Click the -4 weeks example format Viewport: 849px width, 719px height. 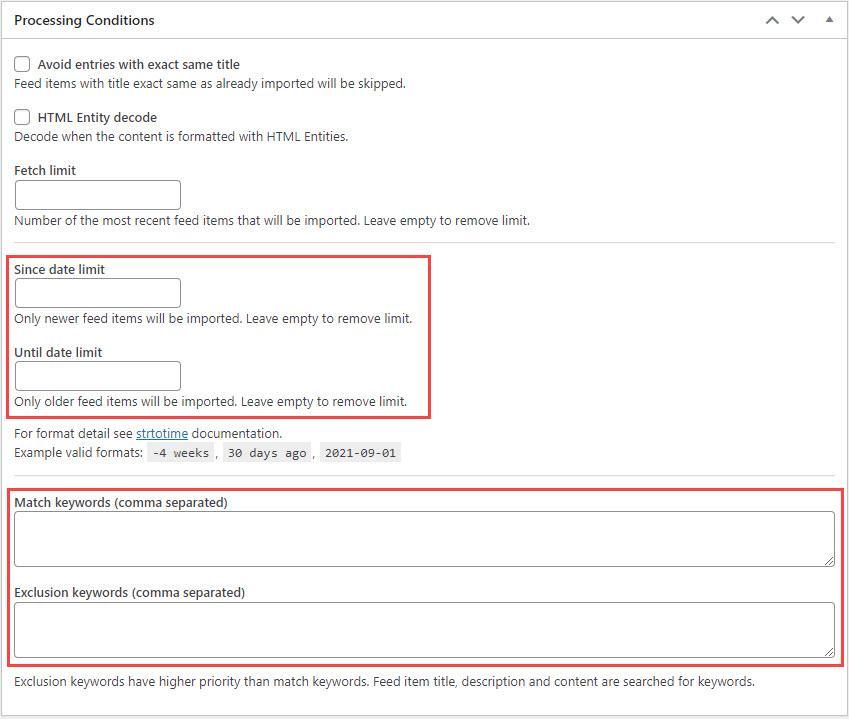(181, 453)
